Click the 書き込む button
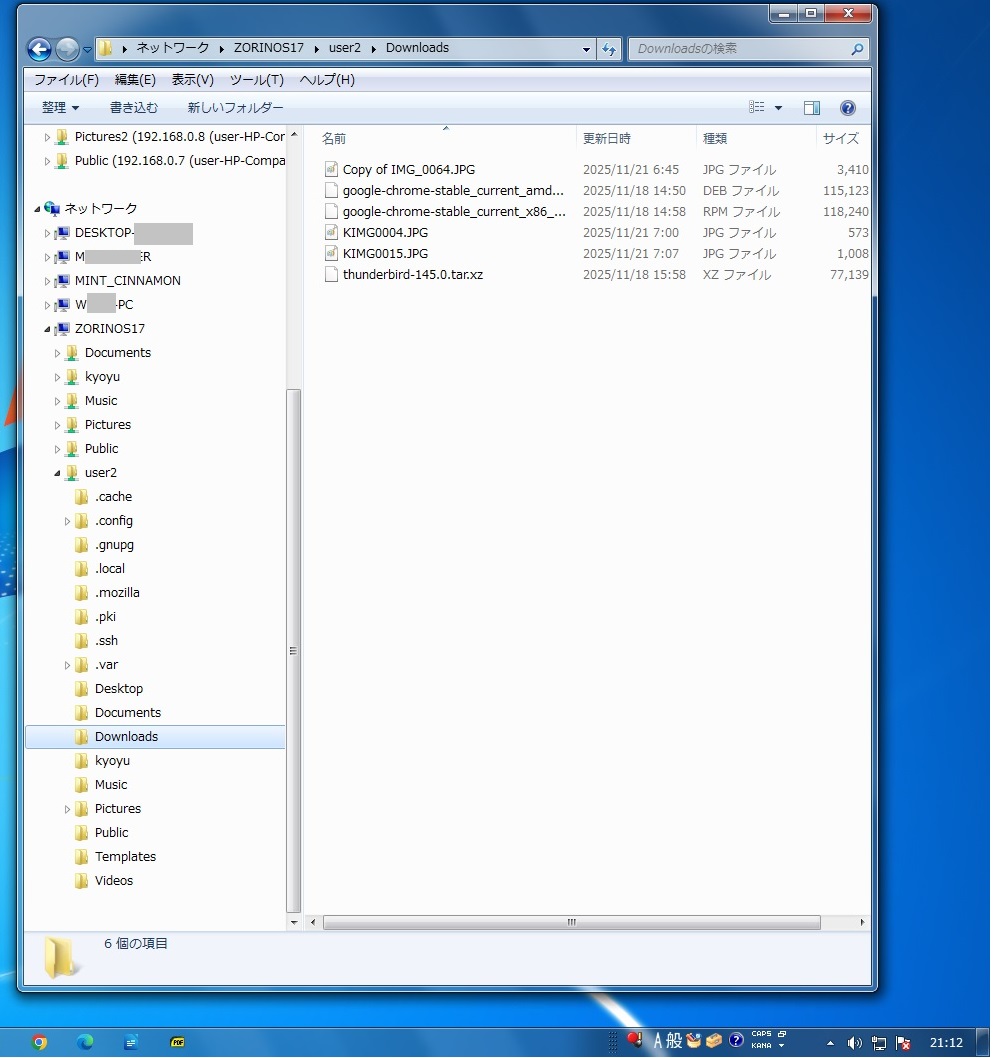Screen dimensions: 993x1058 point(134,108)
